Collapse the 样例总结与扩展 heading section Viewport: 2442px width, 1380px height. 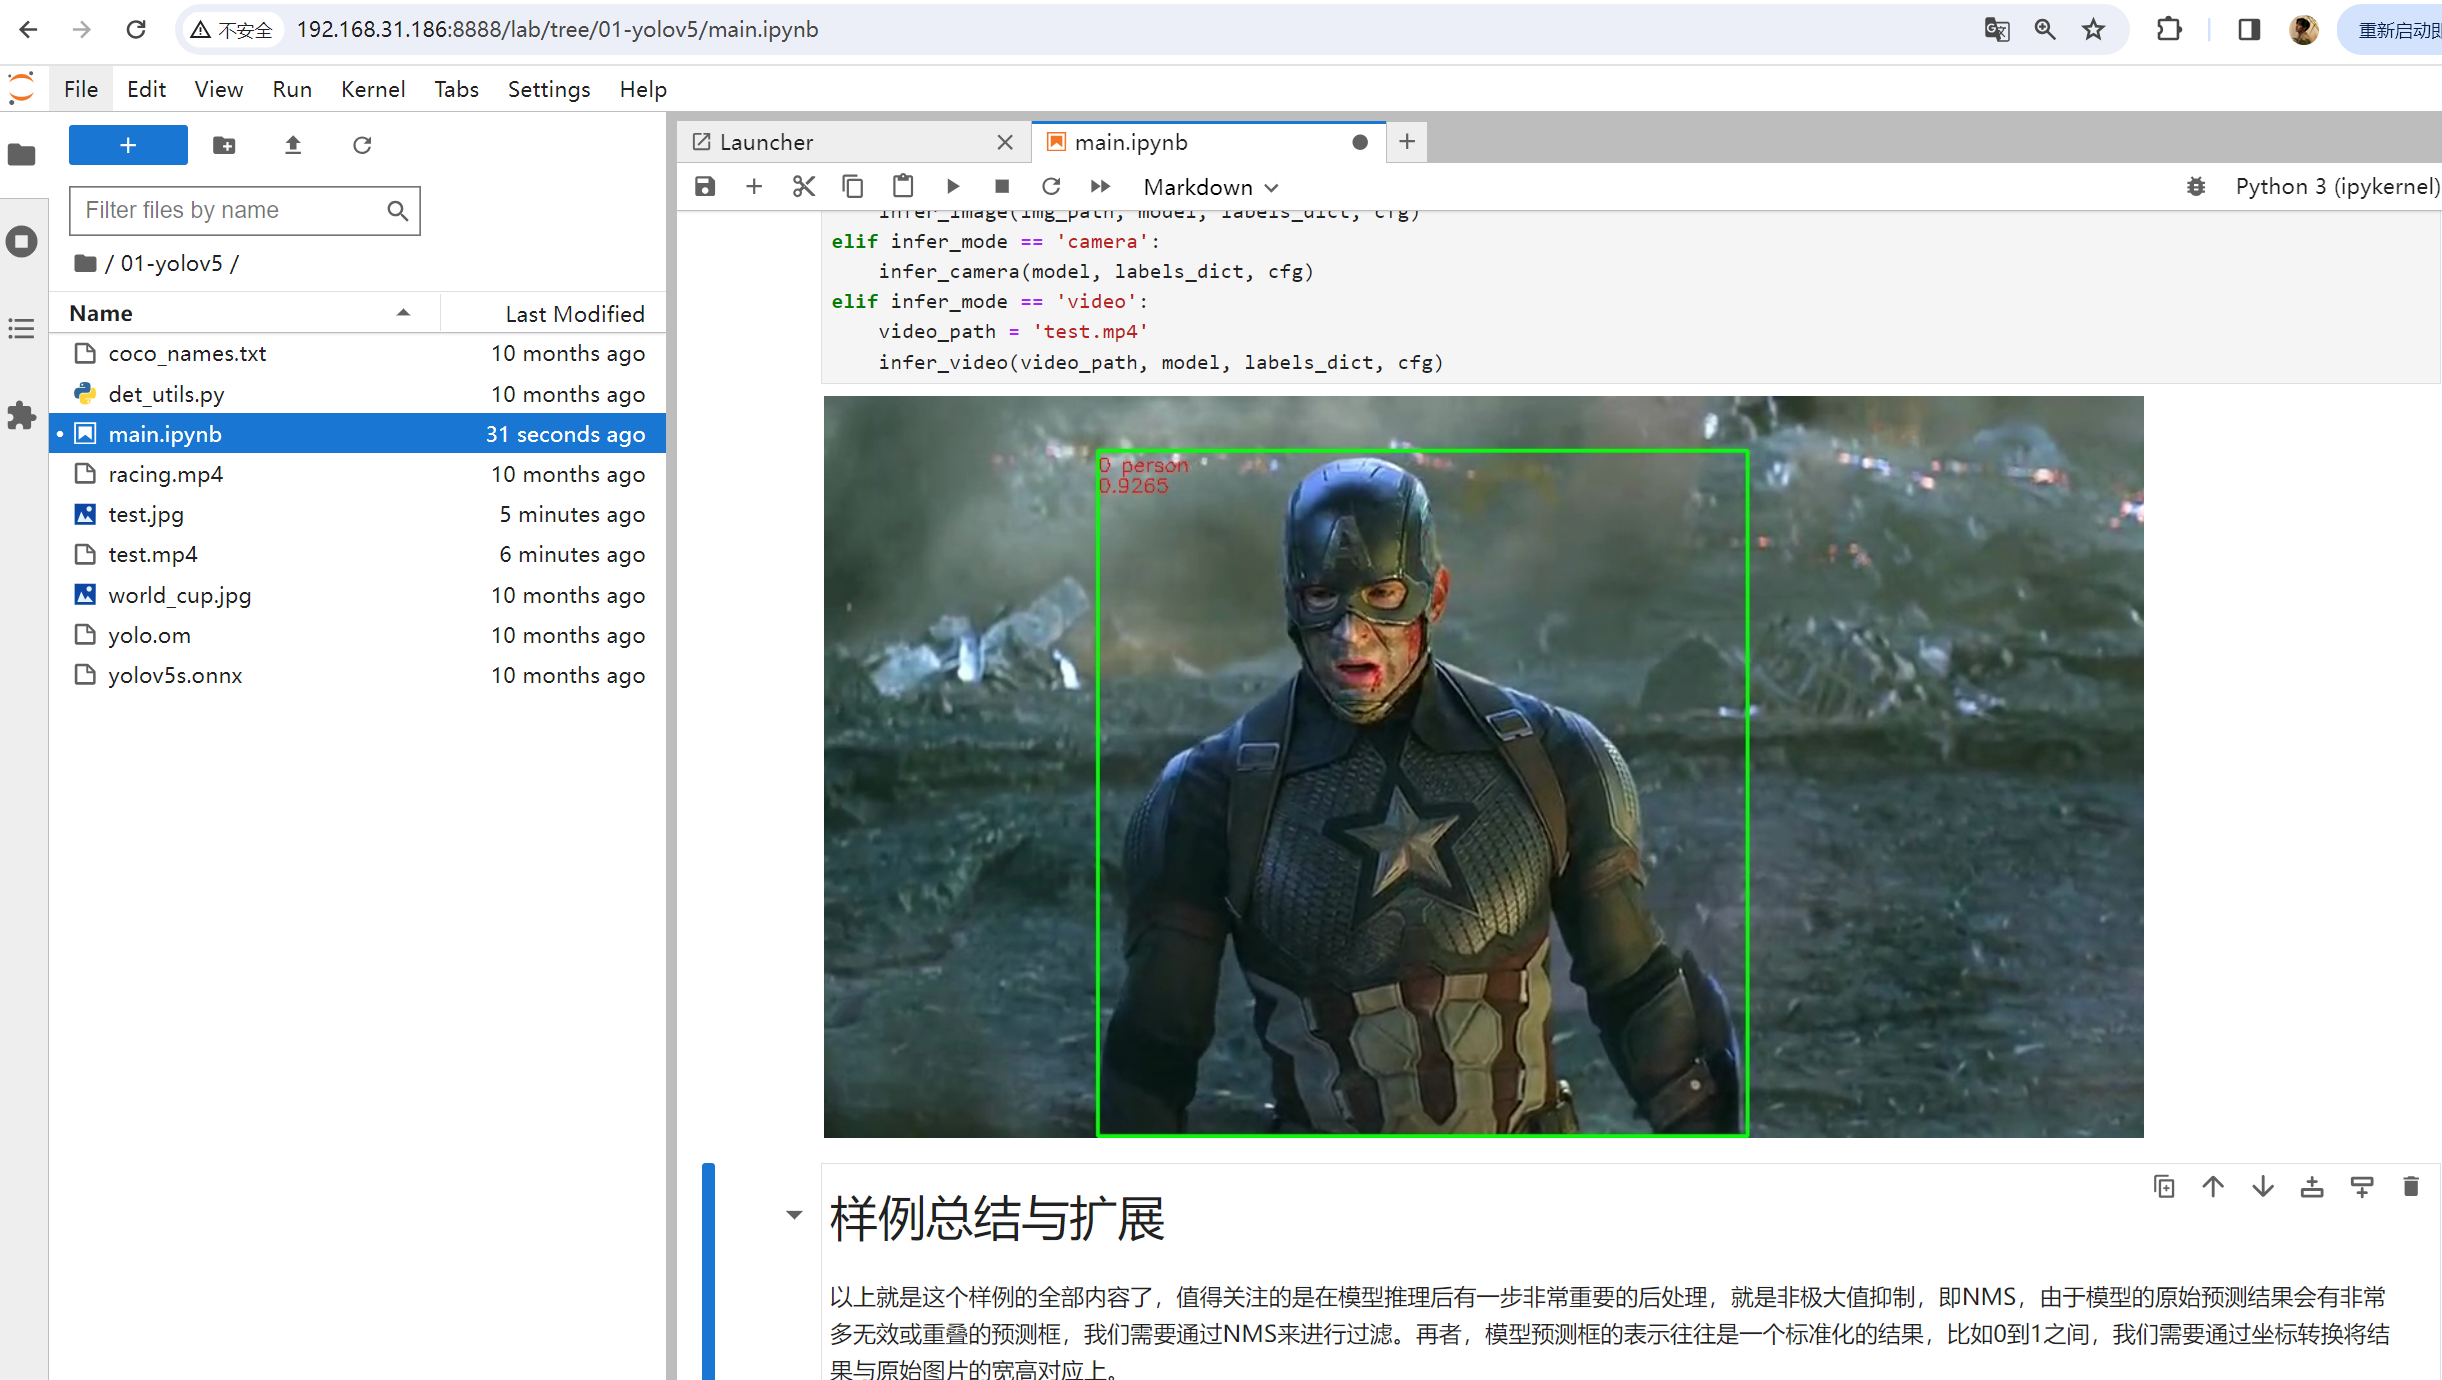[x=794, y=1215]
